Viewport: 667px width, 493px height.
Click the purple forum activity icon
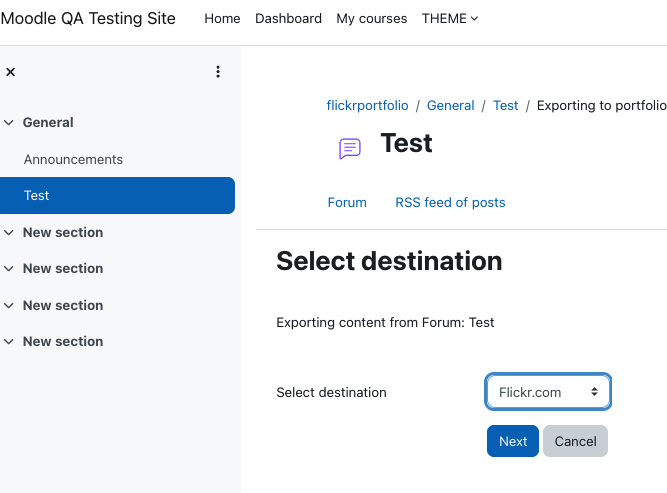pos(350,148)
